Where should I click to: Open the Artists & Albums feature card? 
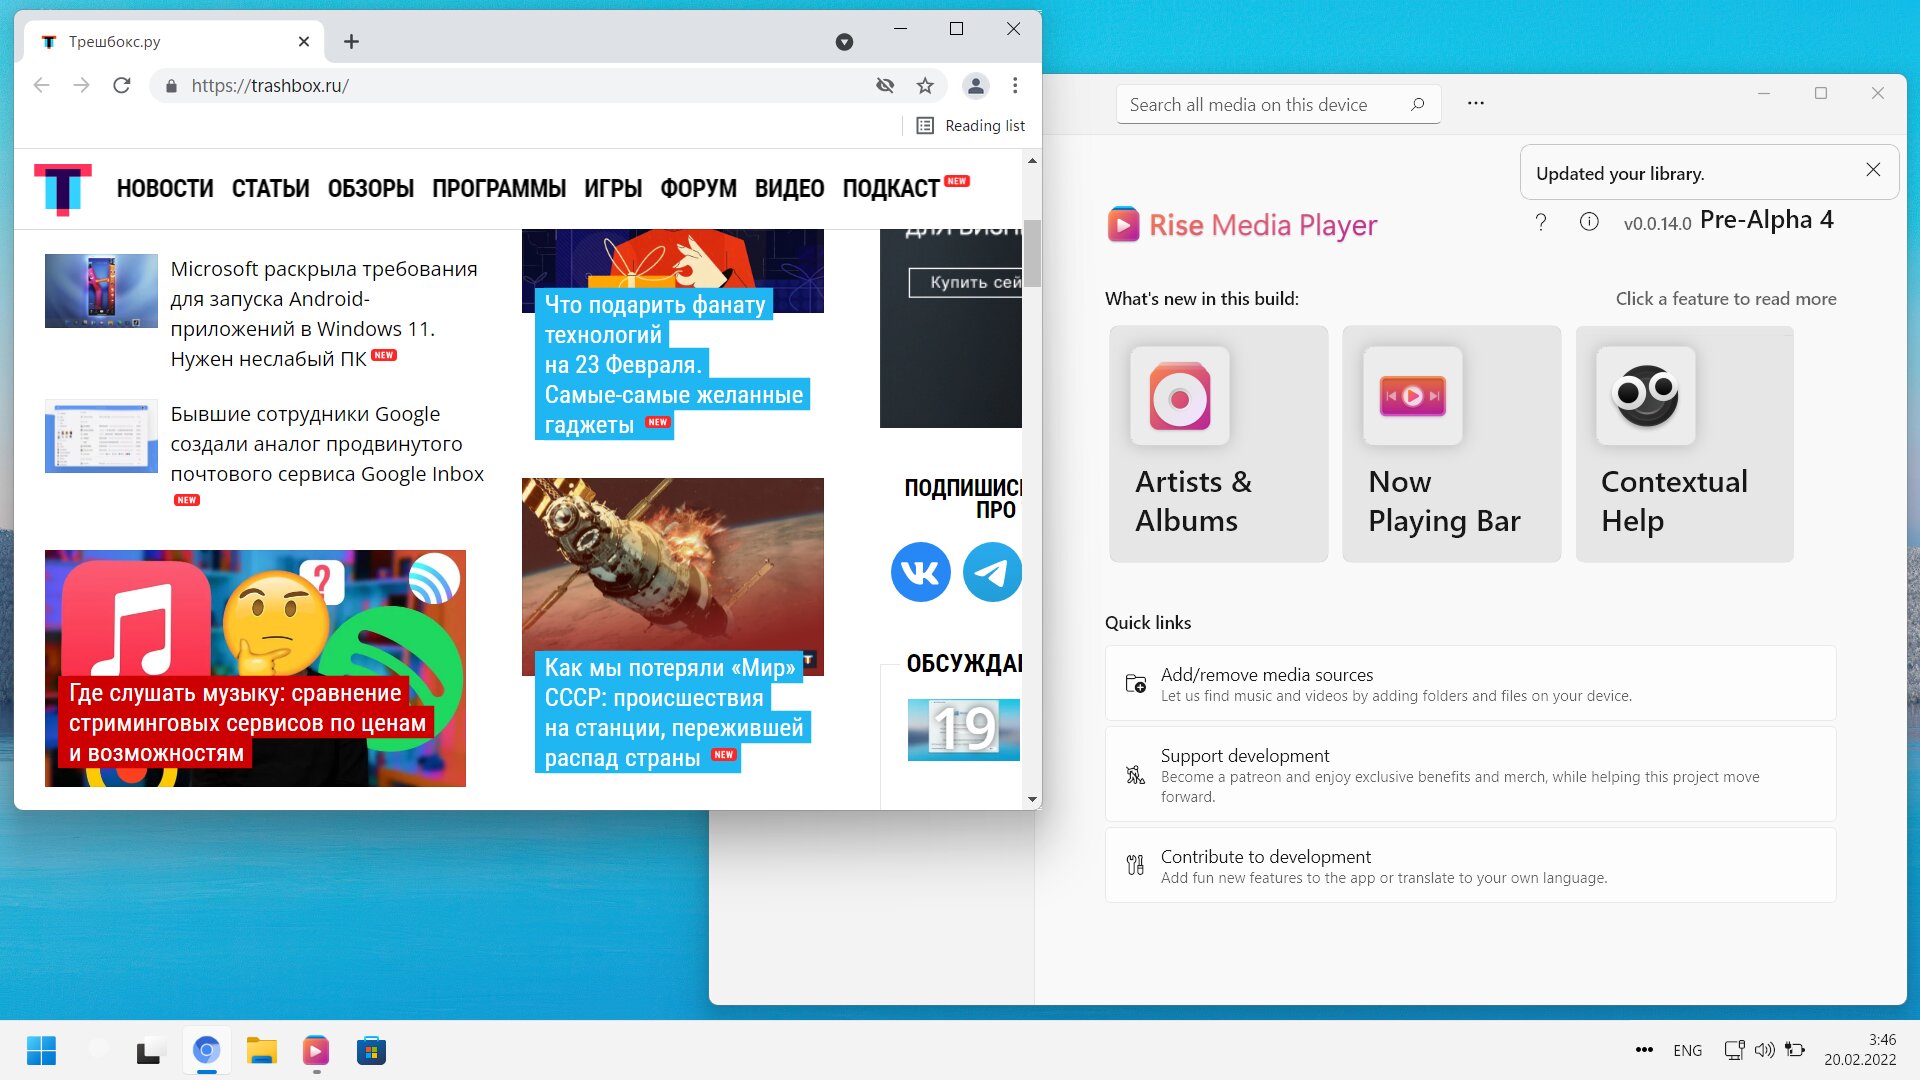(x=1218, y=444)
